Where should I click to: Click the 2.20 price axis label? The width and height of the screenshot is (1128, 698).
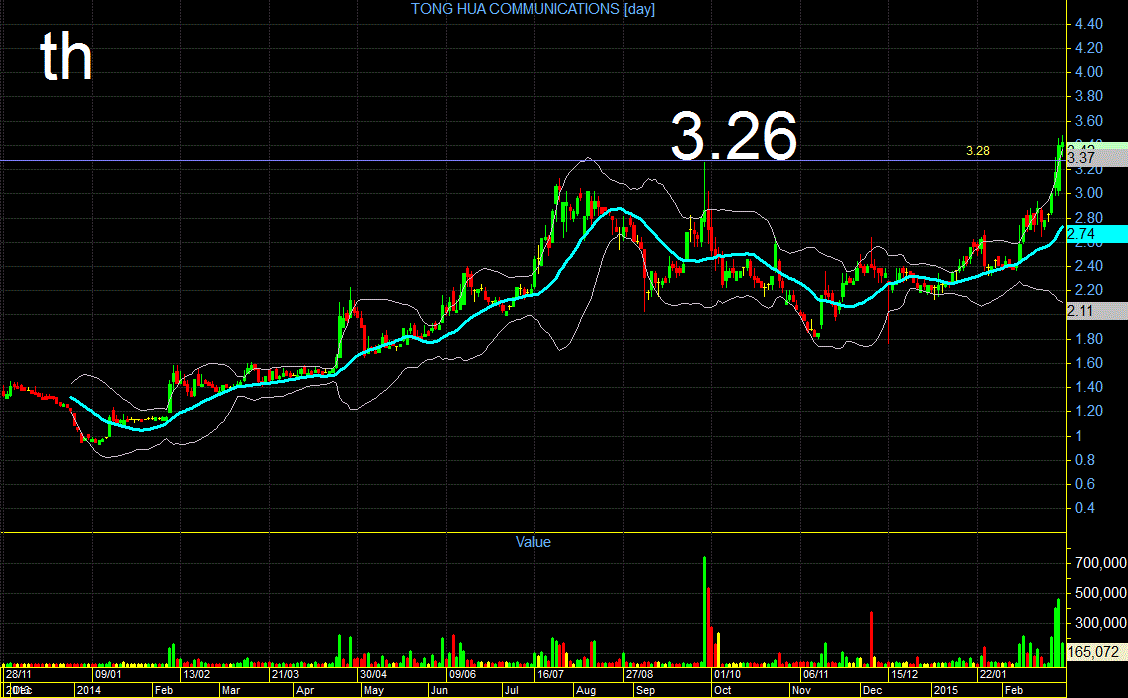pyautogui.click(x=1088, y=289)
